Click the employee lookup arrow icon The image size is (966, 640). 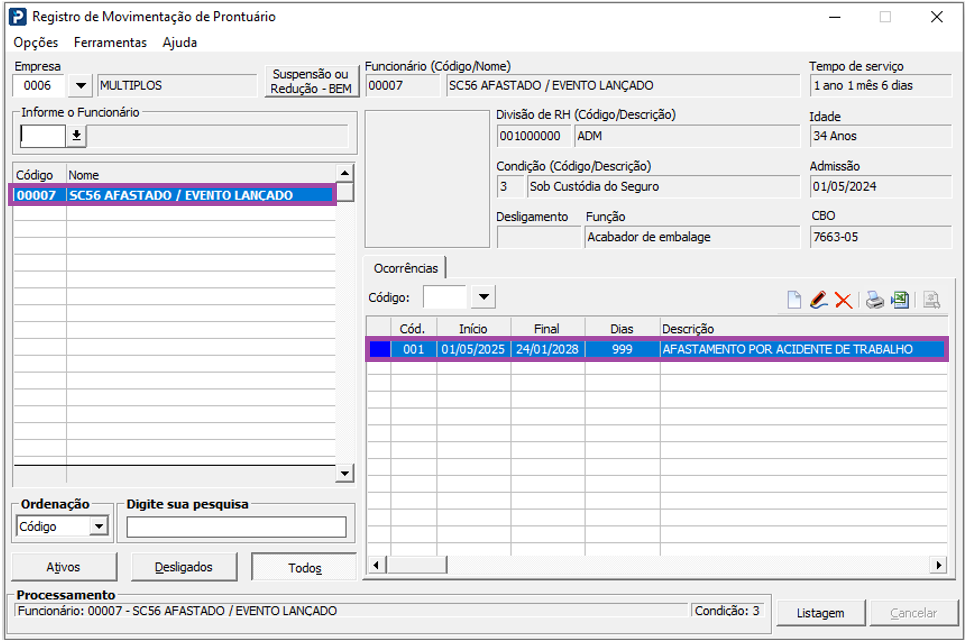(x=76, y=136)
